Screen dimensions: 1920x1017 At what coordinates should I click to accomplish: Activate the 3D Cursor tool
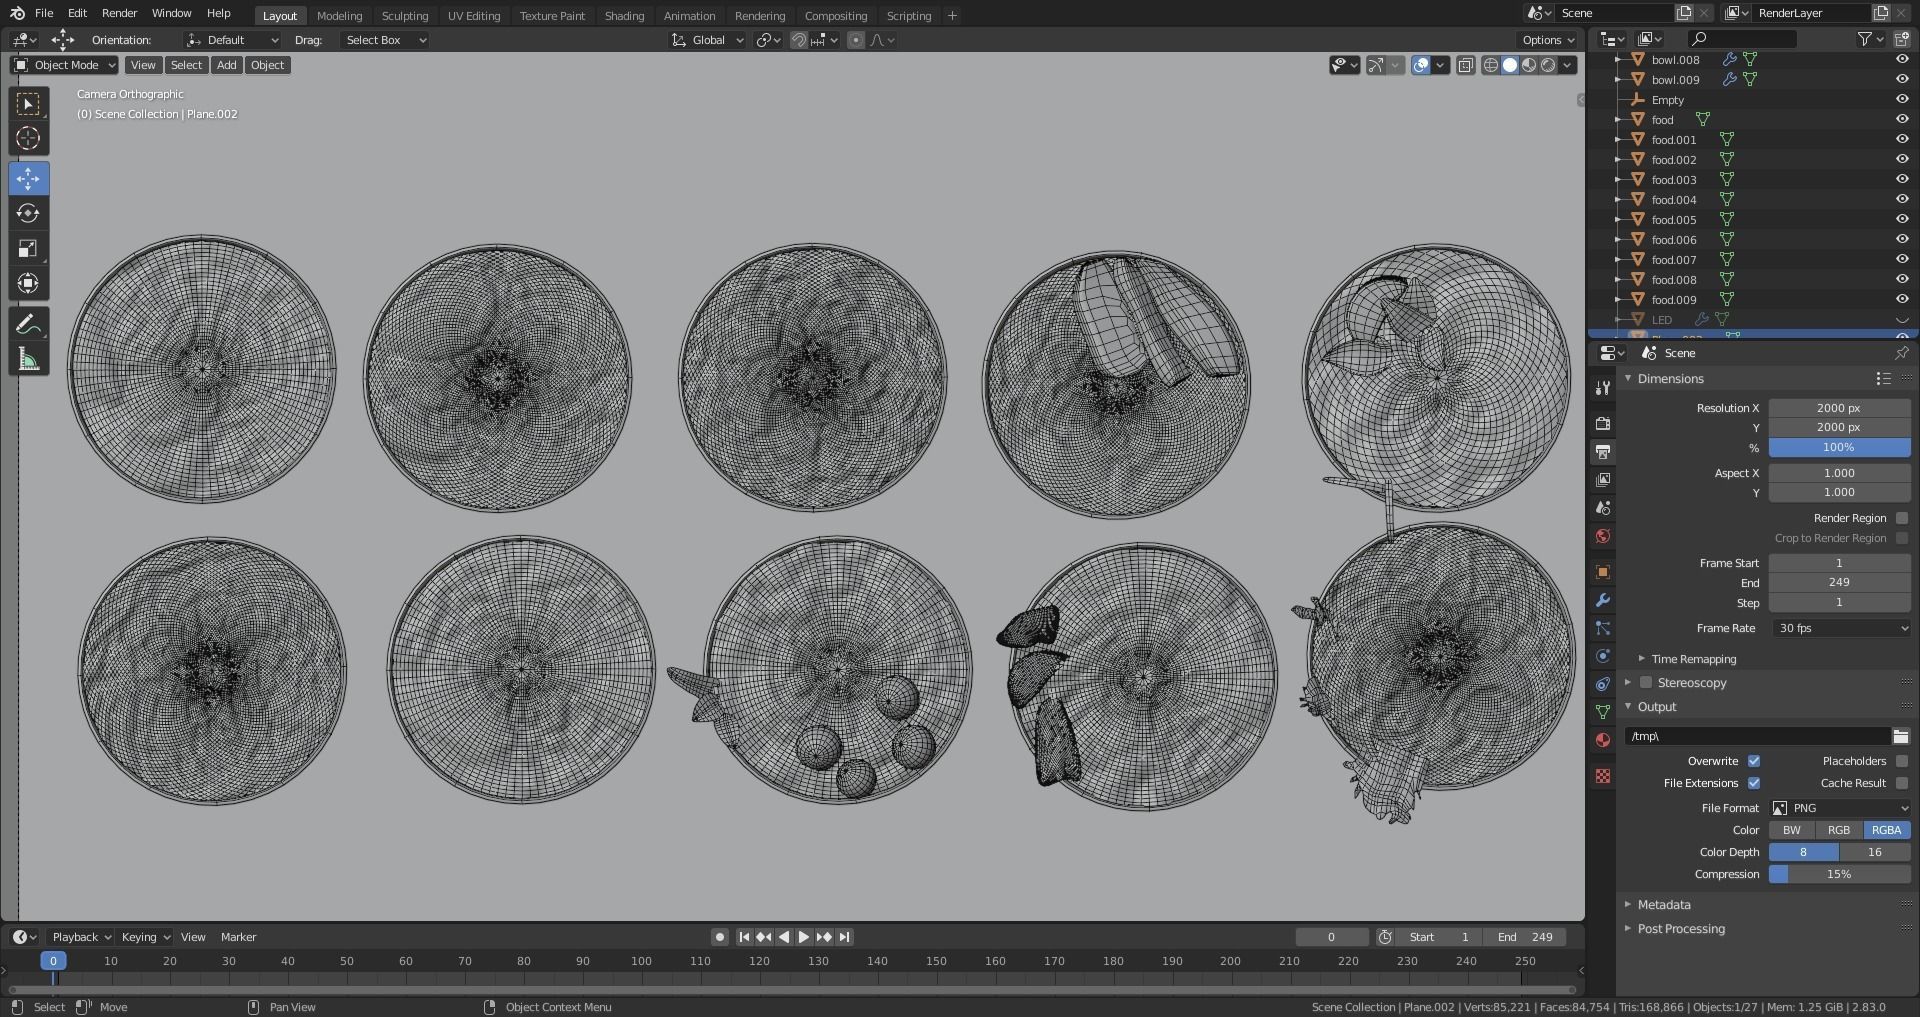click(x=28, y=138)
